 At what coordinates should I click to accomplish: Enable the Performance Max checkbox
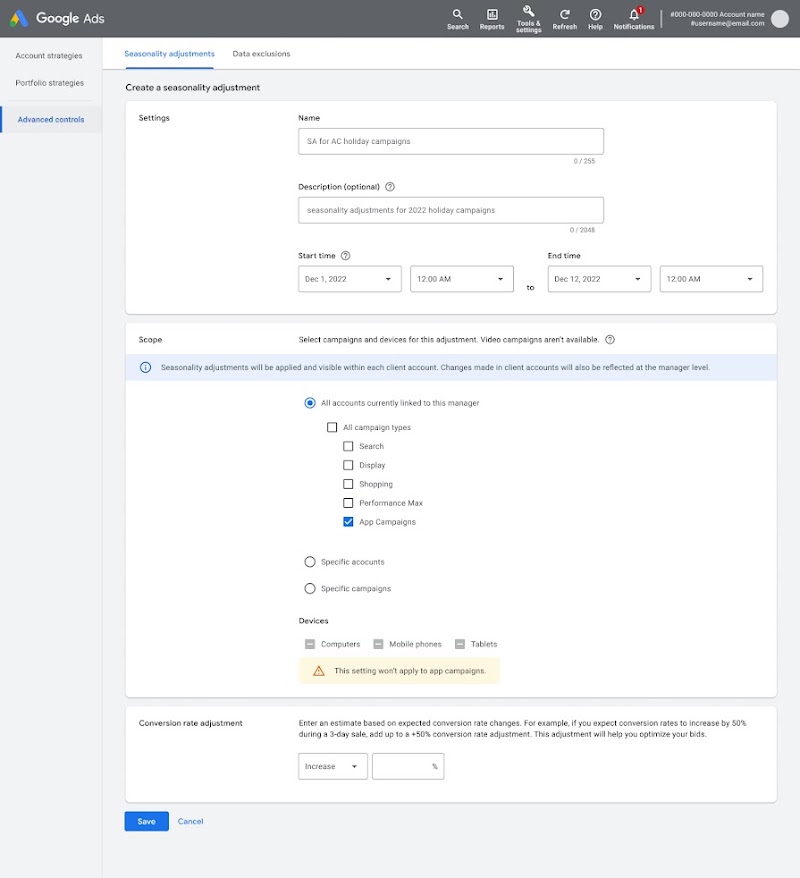pyautogui.click(x=348, y=502)
